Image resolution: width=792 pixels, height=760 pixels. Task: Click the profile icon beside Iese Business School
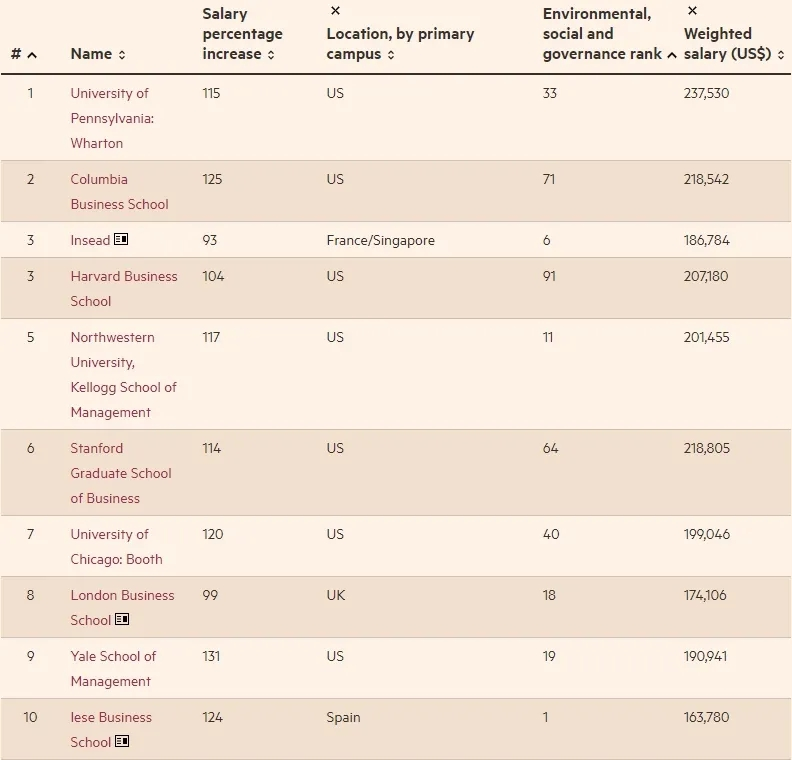pyautogui.click(x=122, y=742)
